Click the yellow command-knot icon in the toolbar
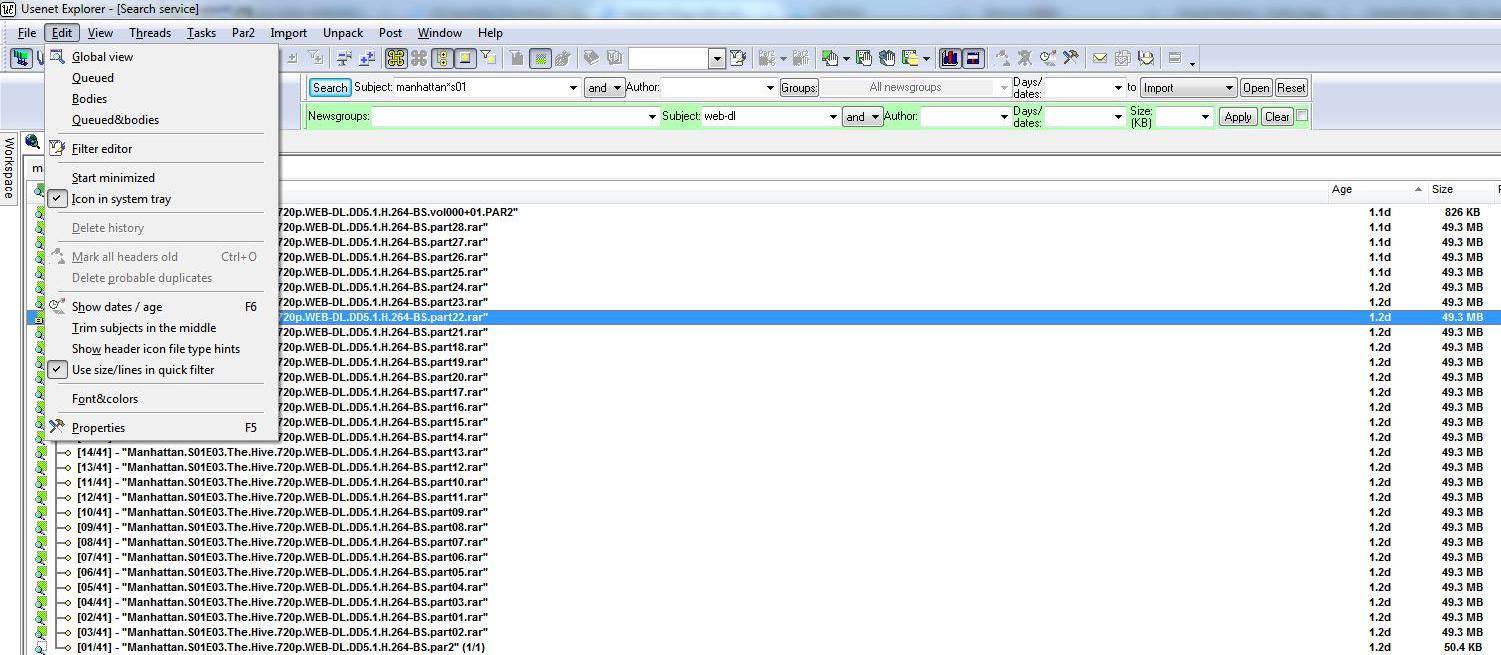The height and width of the screenshot is (655, 1501). click(395, 58)
